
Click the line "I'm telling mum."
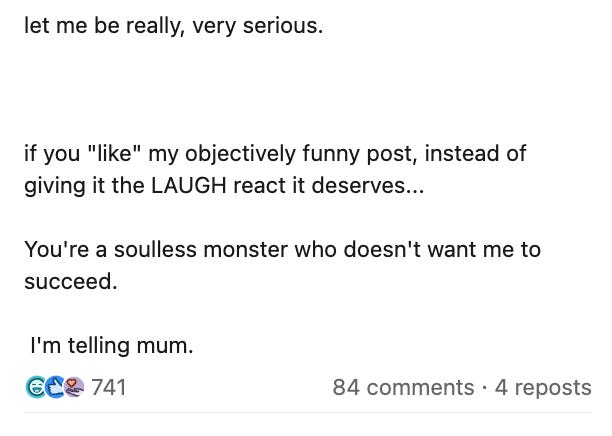pyautogui.click(x=110, y=346)
